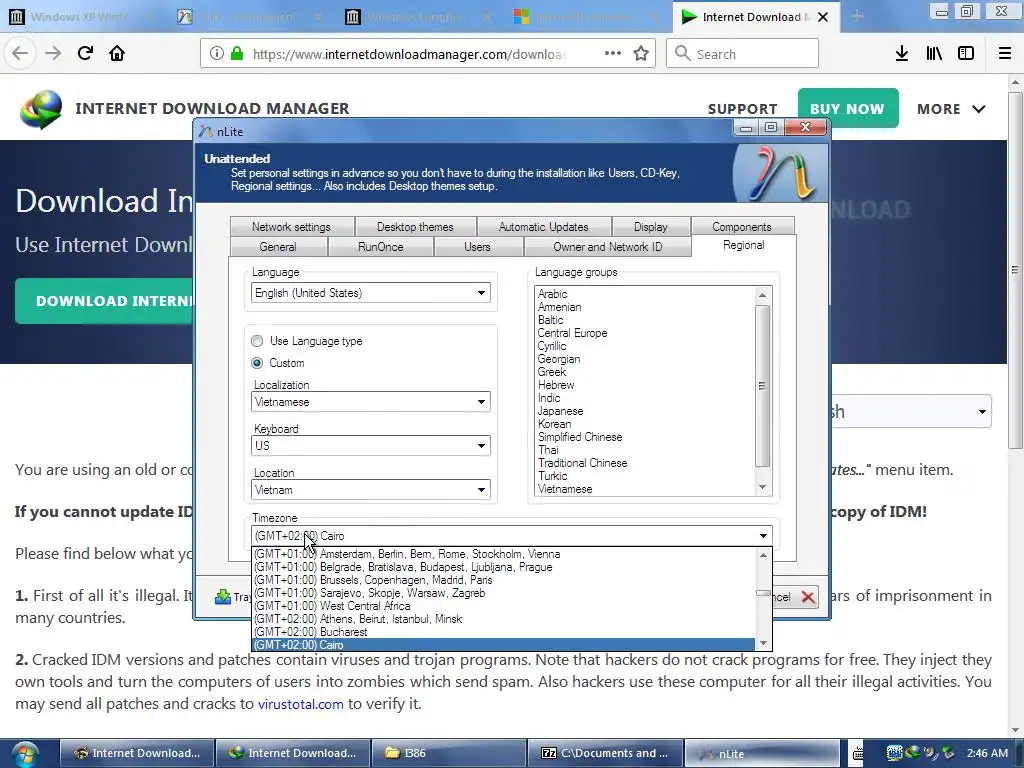Click the browser page vertical scrollbar thumb

click(1015, 270)
